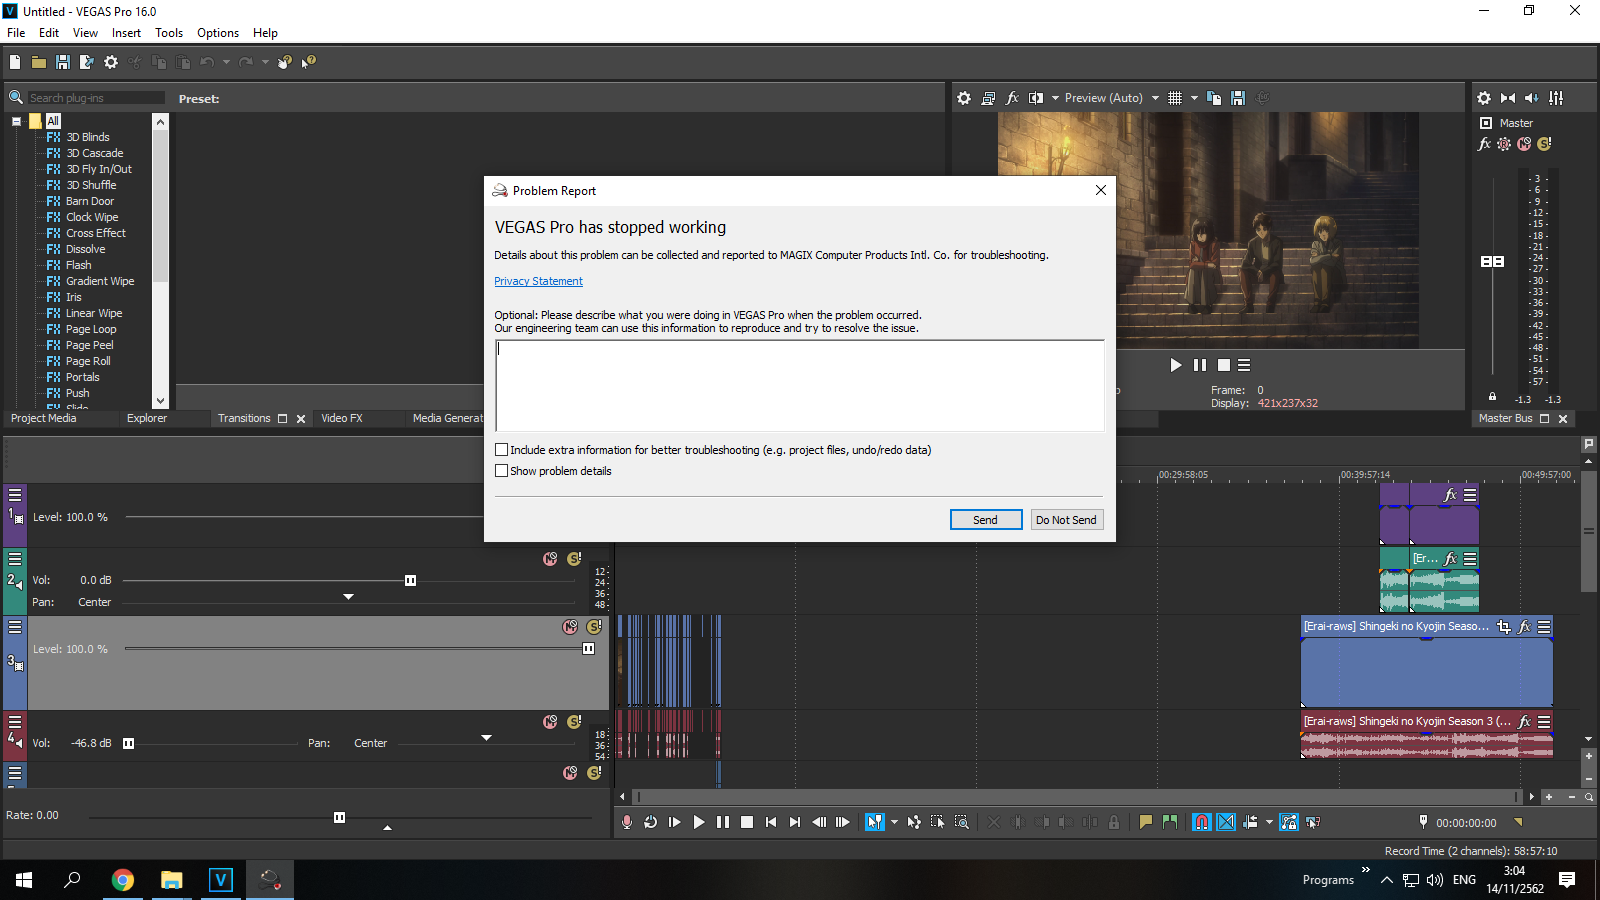Open Split Screen View dropdown arrow

click(x=1055, y=98)
